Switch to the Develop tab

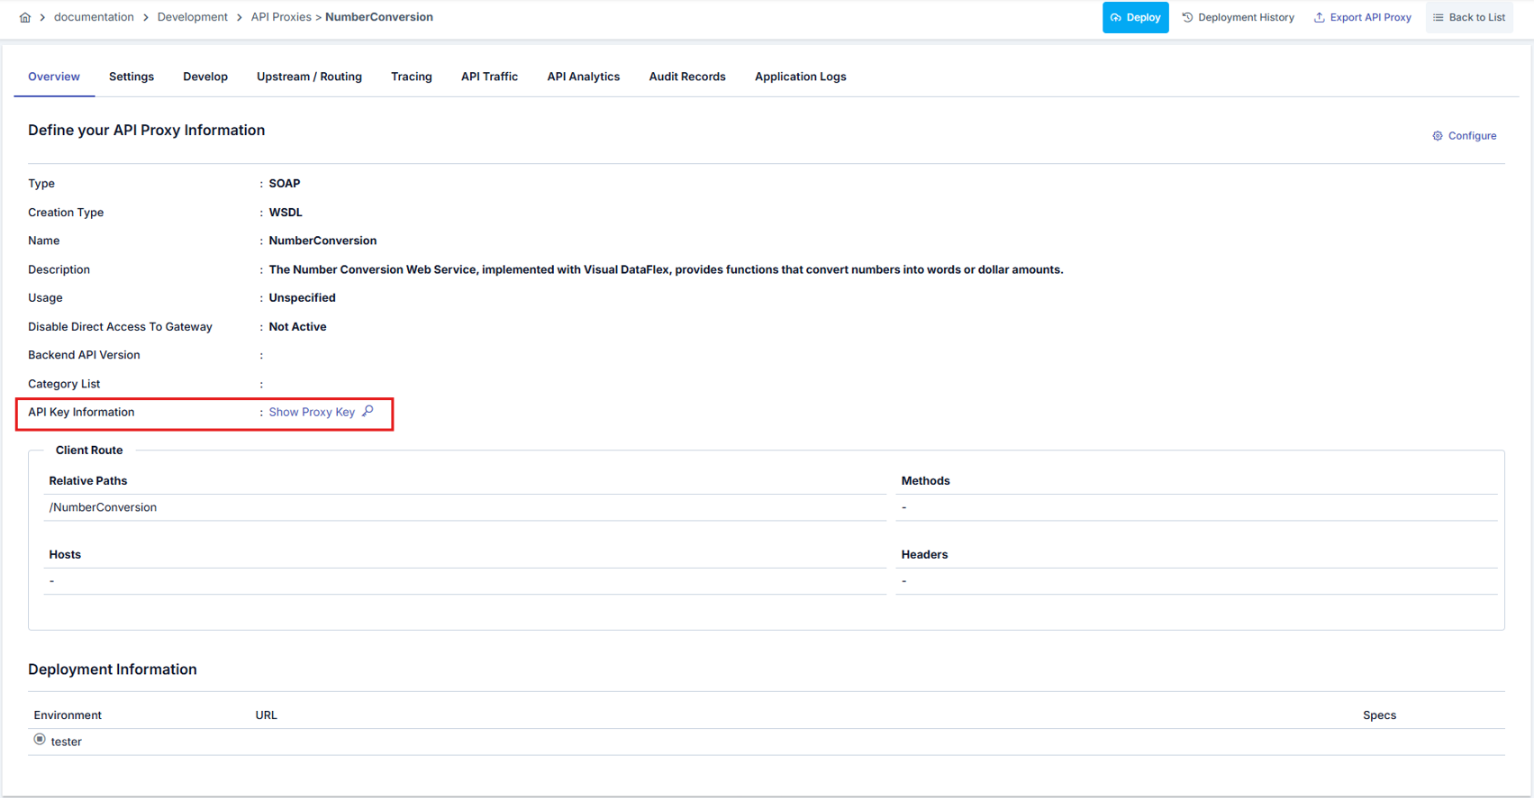point(205,77)
